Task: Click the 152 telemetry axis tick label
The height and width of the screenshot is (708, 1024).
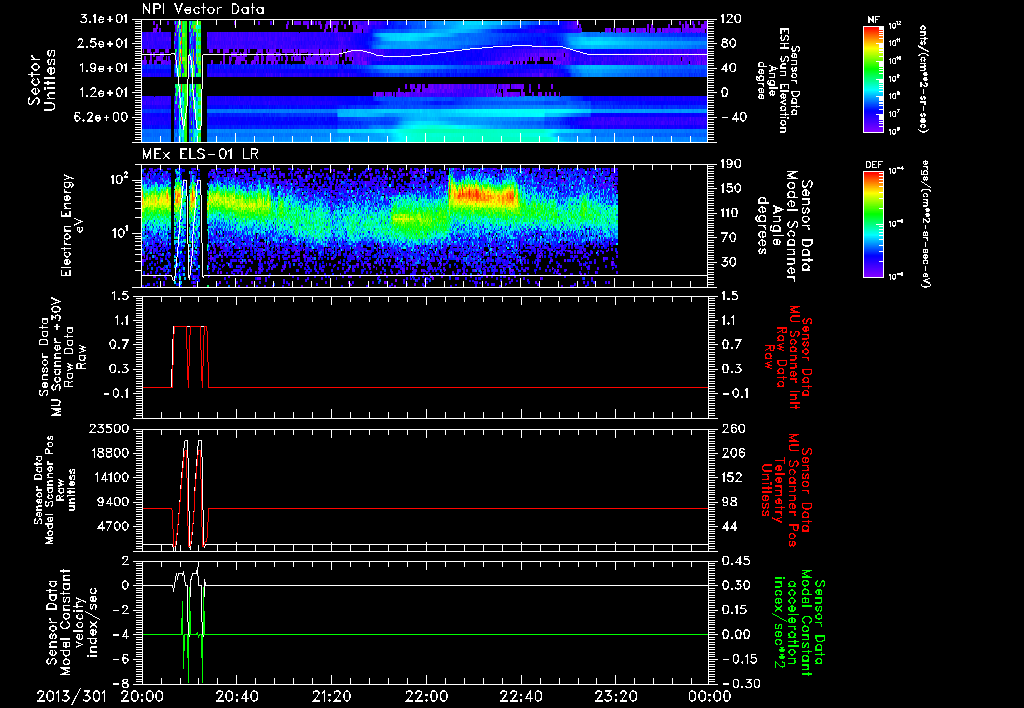Action: point(731,477)
